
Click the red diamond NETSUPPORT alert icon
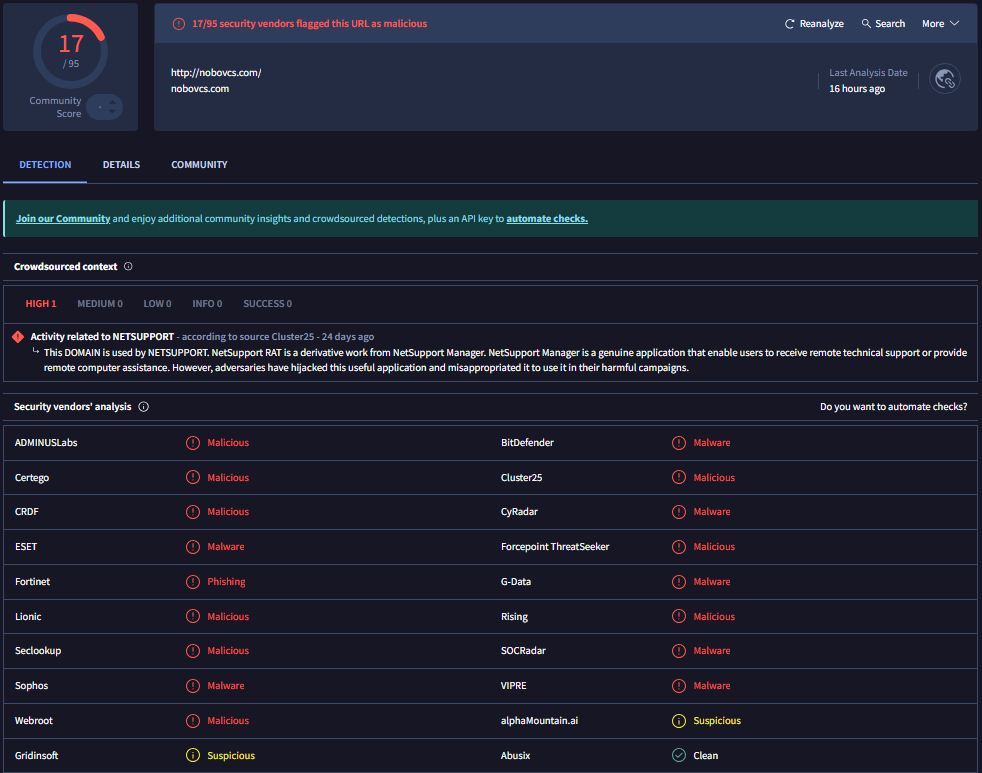click(x=18, y=337)
